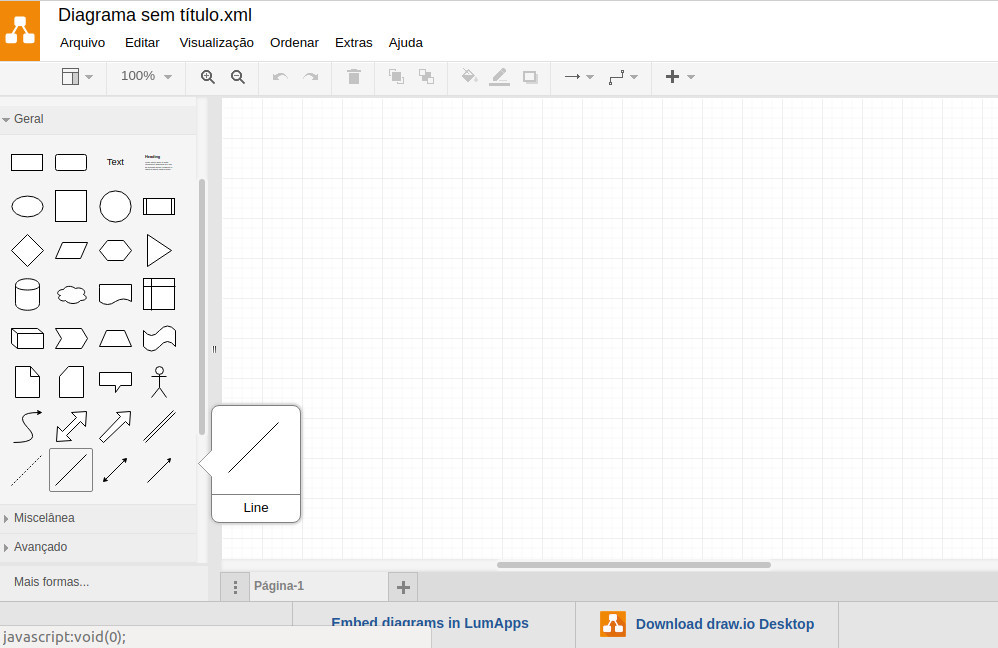
Task: Click the zoom in magnifier icon
Action: click(207, 77)
